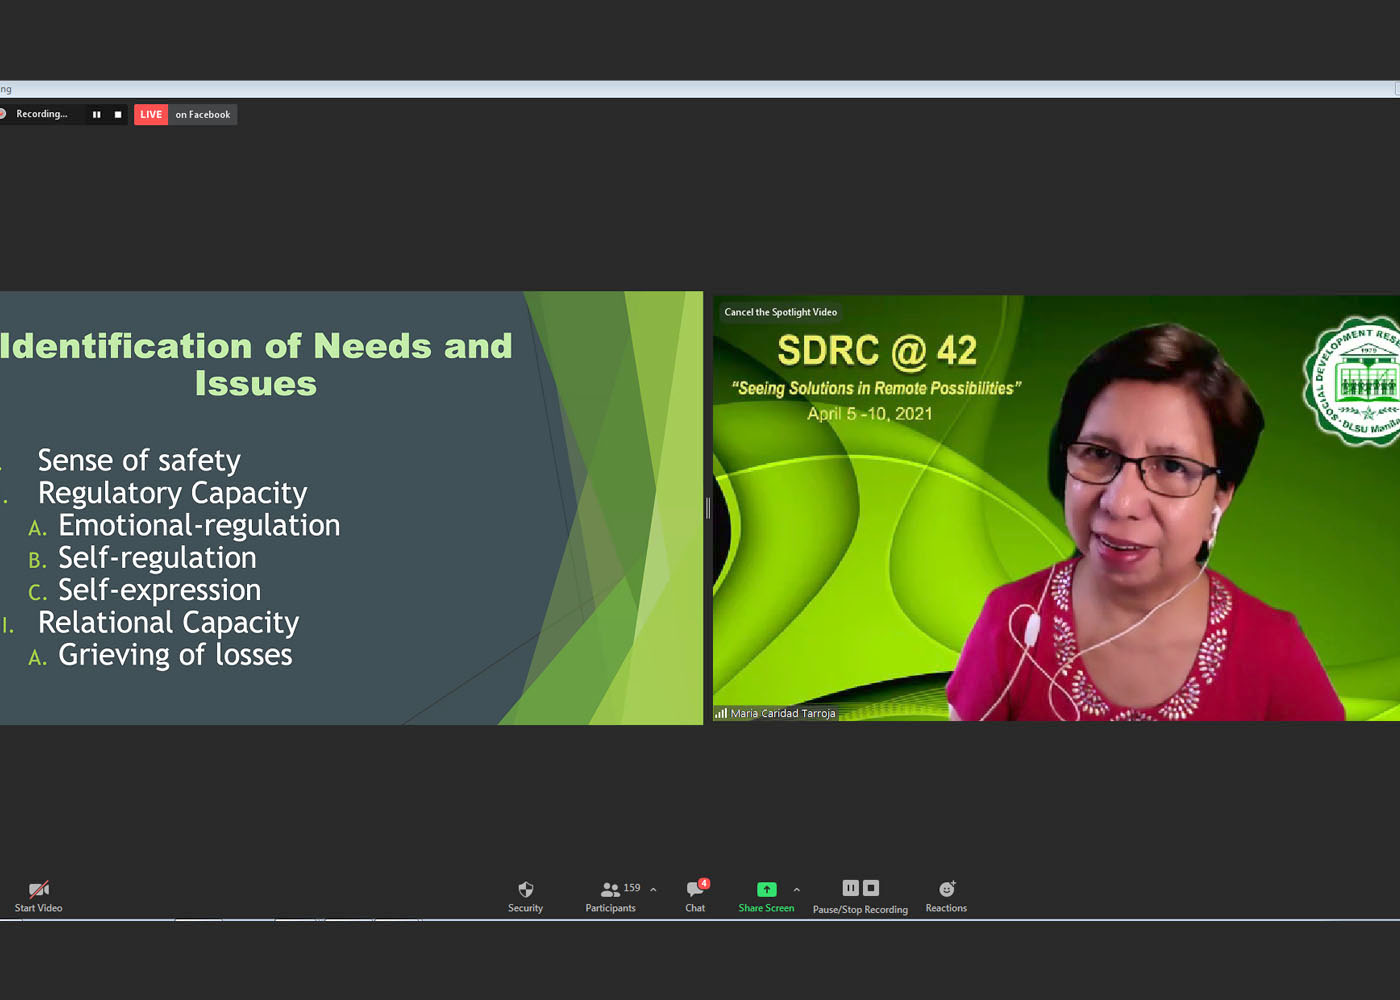This screenshot has width=1400, height=1000.
Task: Click the Recording... status indicator
Action: pyautogui.click(x=41, y=114)
